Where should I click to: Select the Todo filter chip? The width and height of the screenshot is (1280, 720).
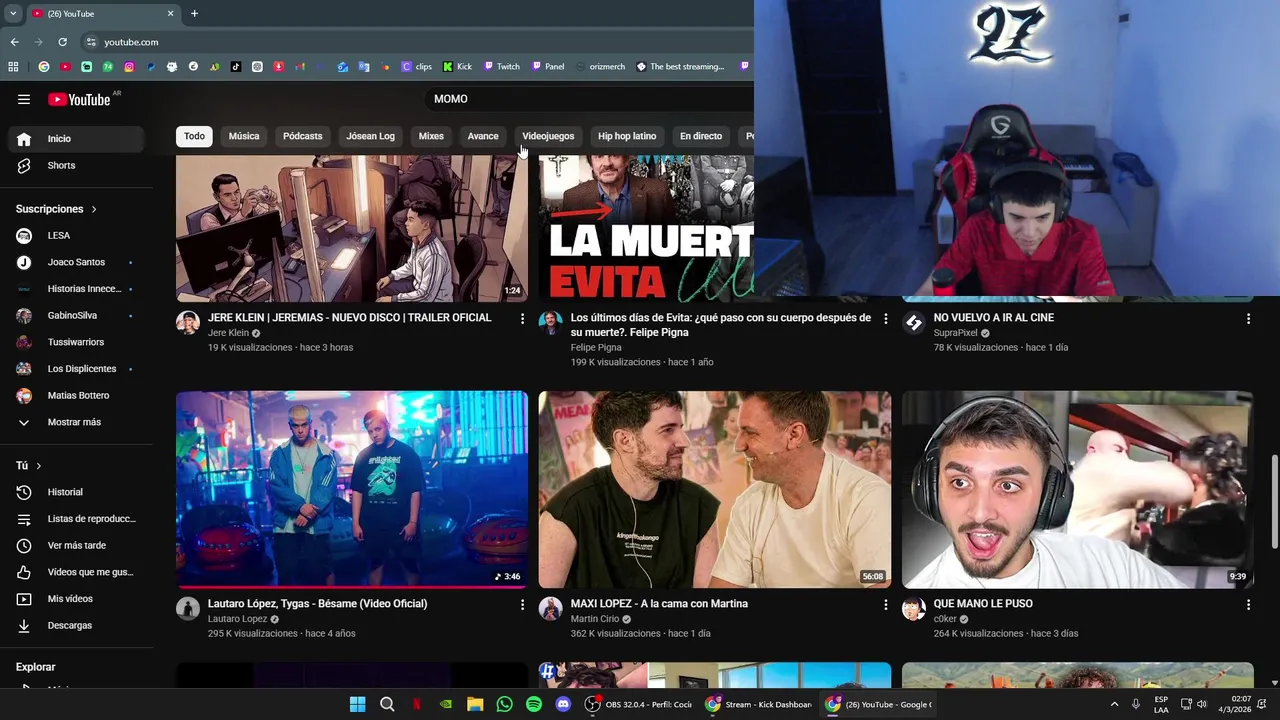pos(194,136)
